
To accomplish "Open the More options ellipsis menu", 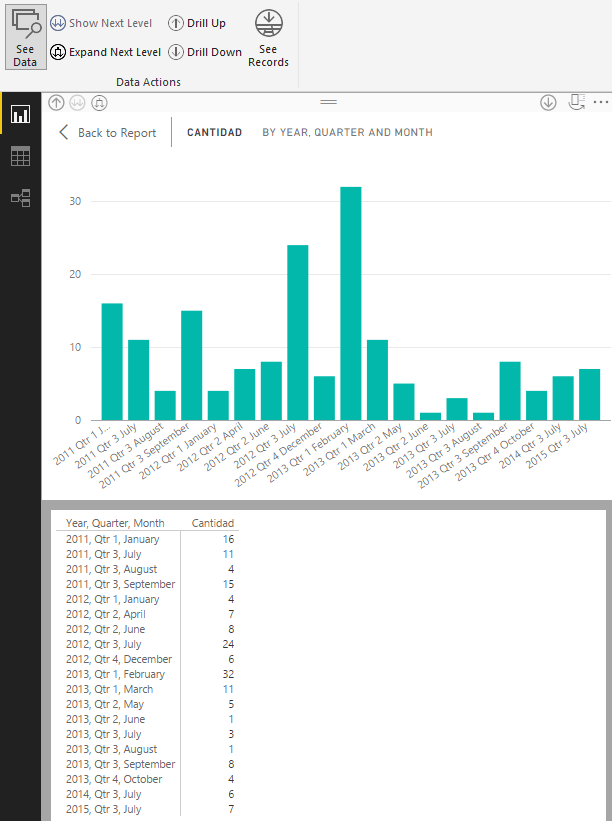I will (x=600, y=102).
